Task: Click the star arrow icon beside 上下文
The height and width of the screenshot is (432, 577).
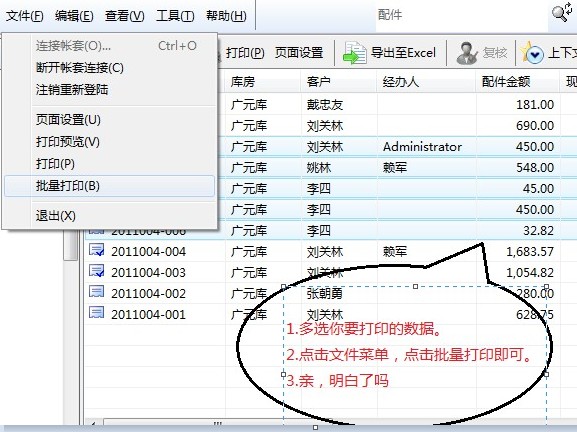Action: (x=532, y=53)
